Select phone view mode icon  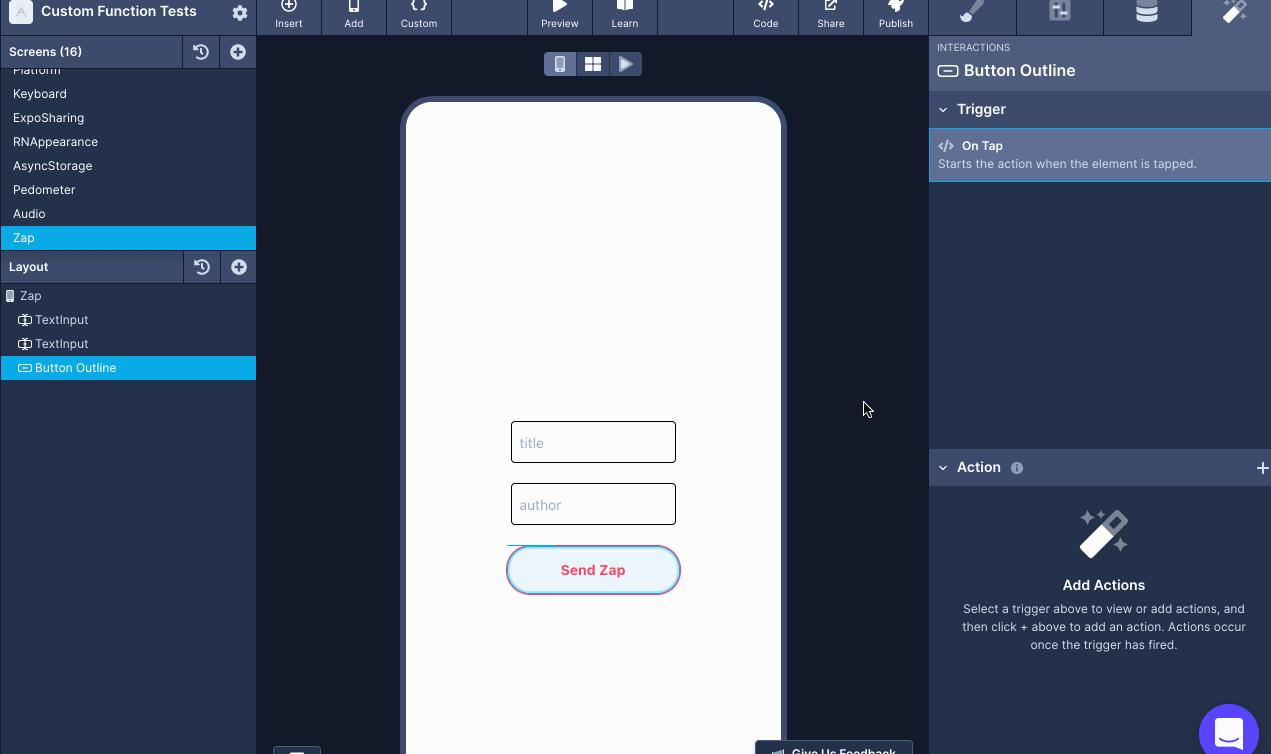[x=560, y=64]
